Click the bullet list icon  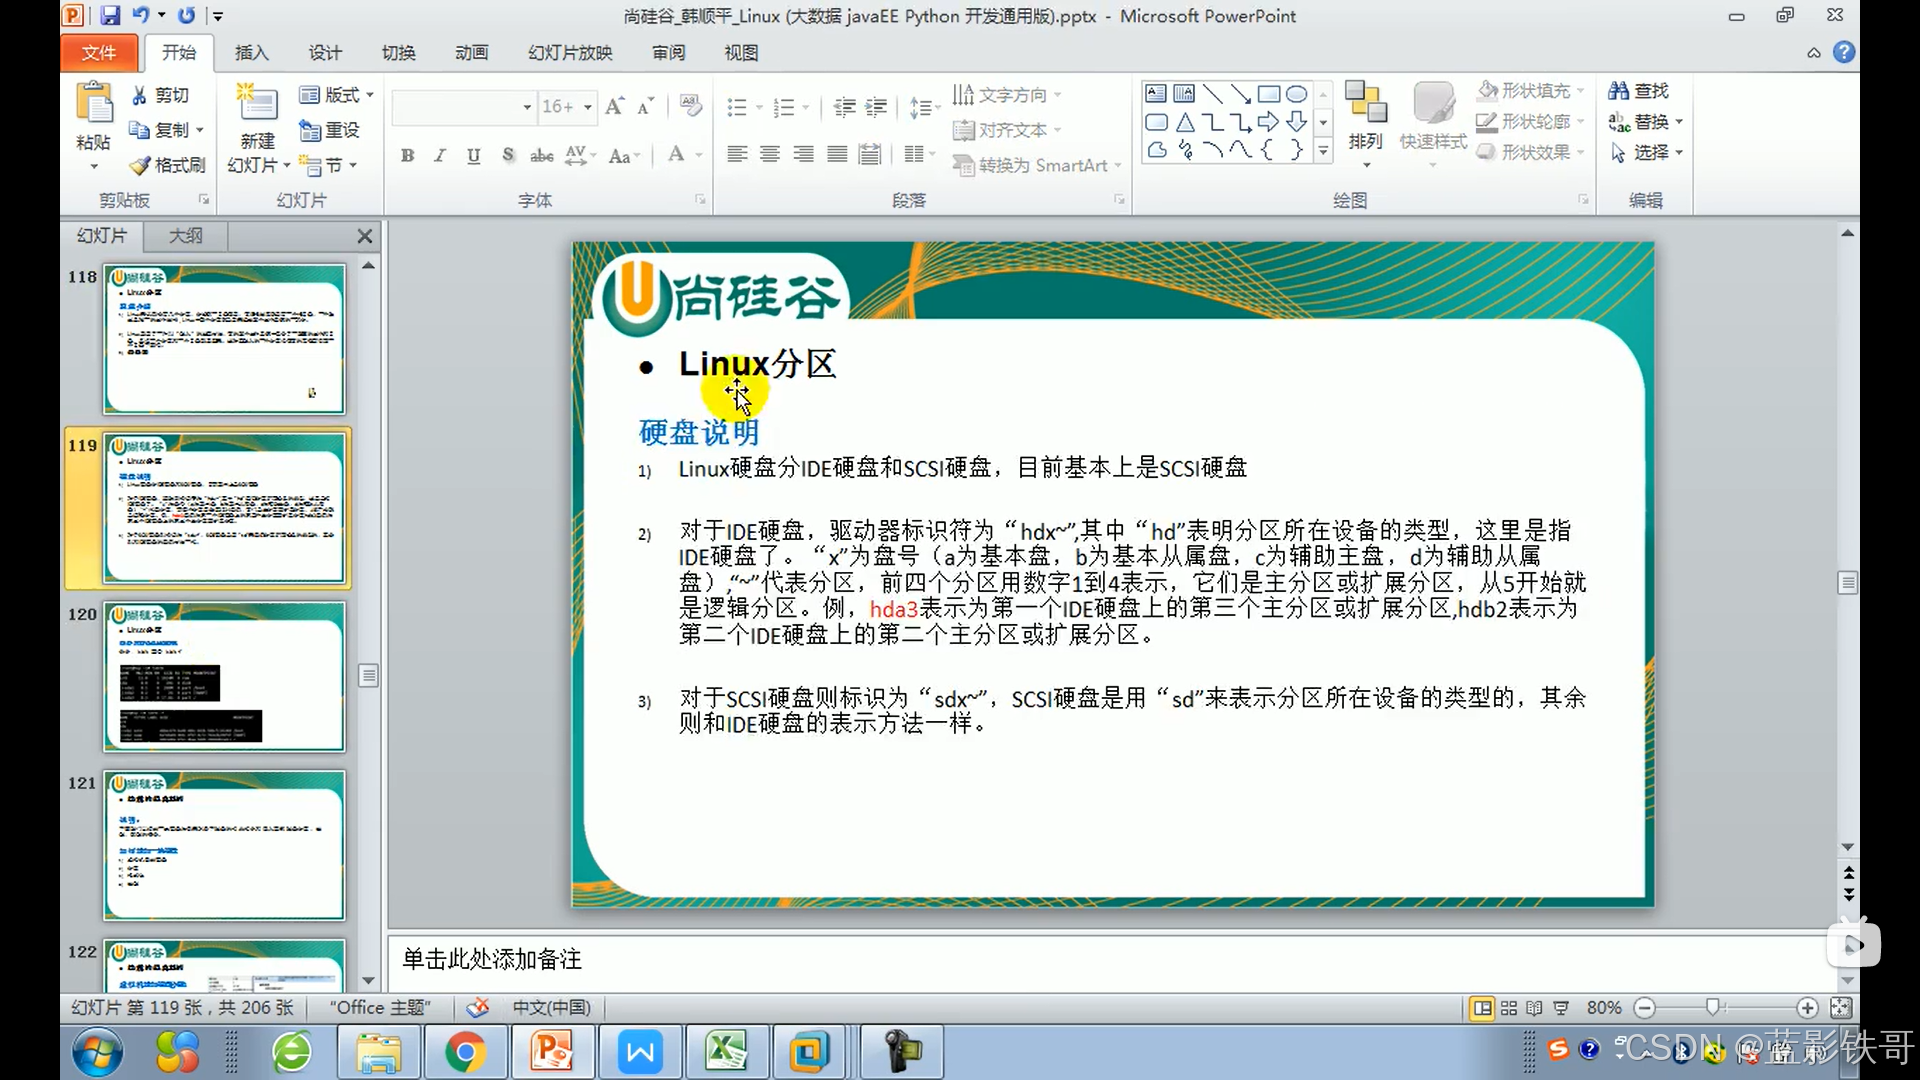coord(737,107)
